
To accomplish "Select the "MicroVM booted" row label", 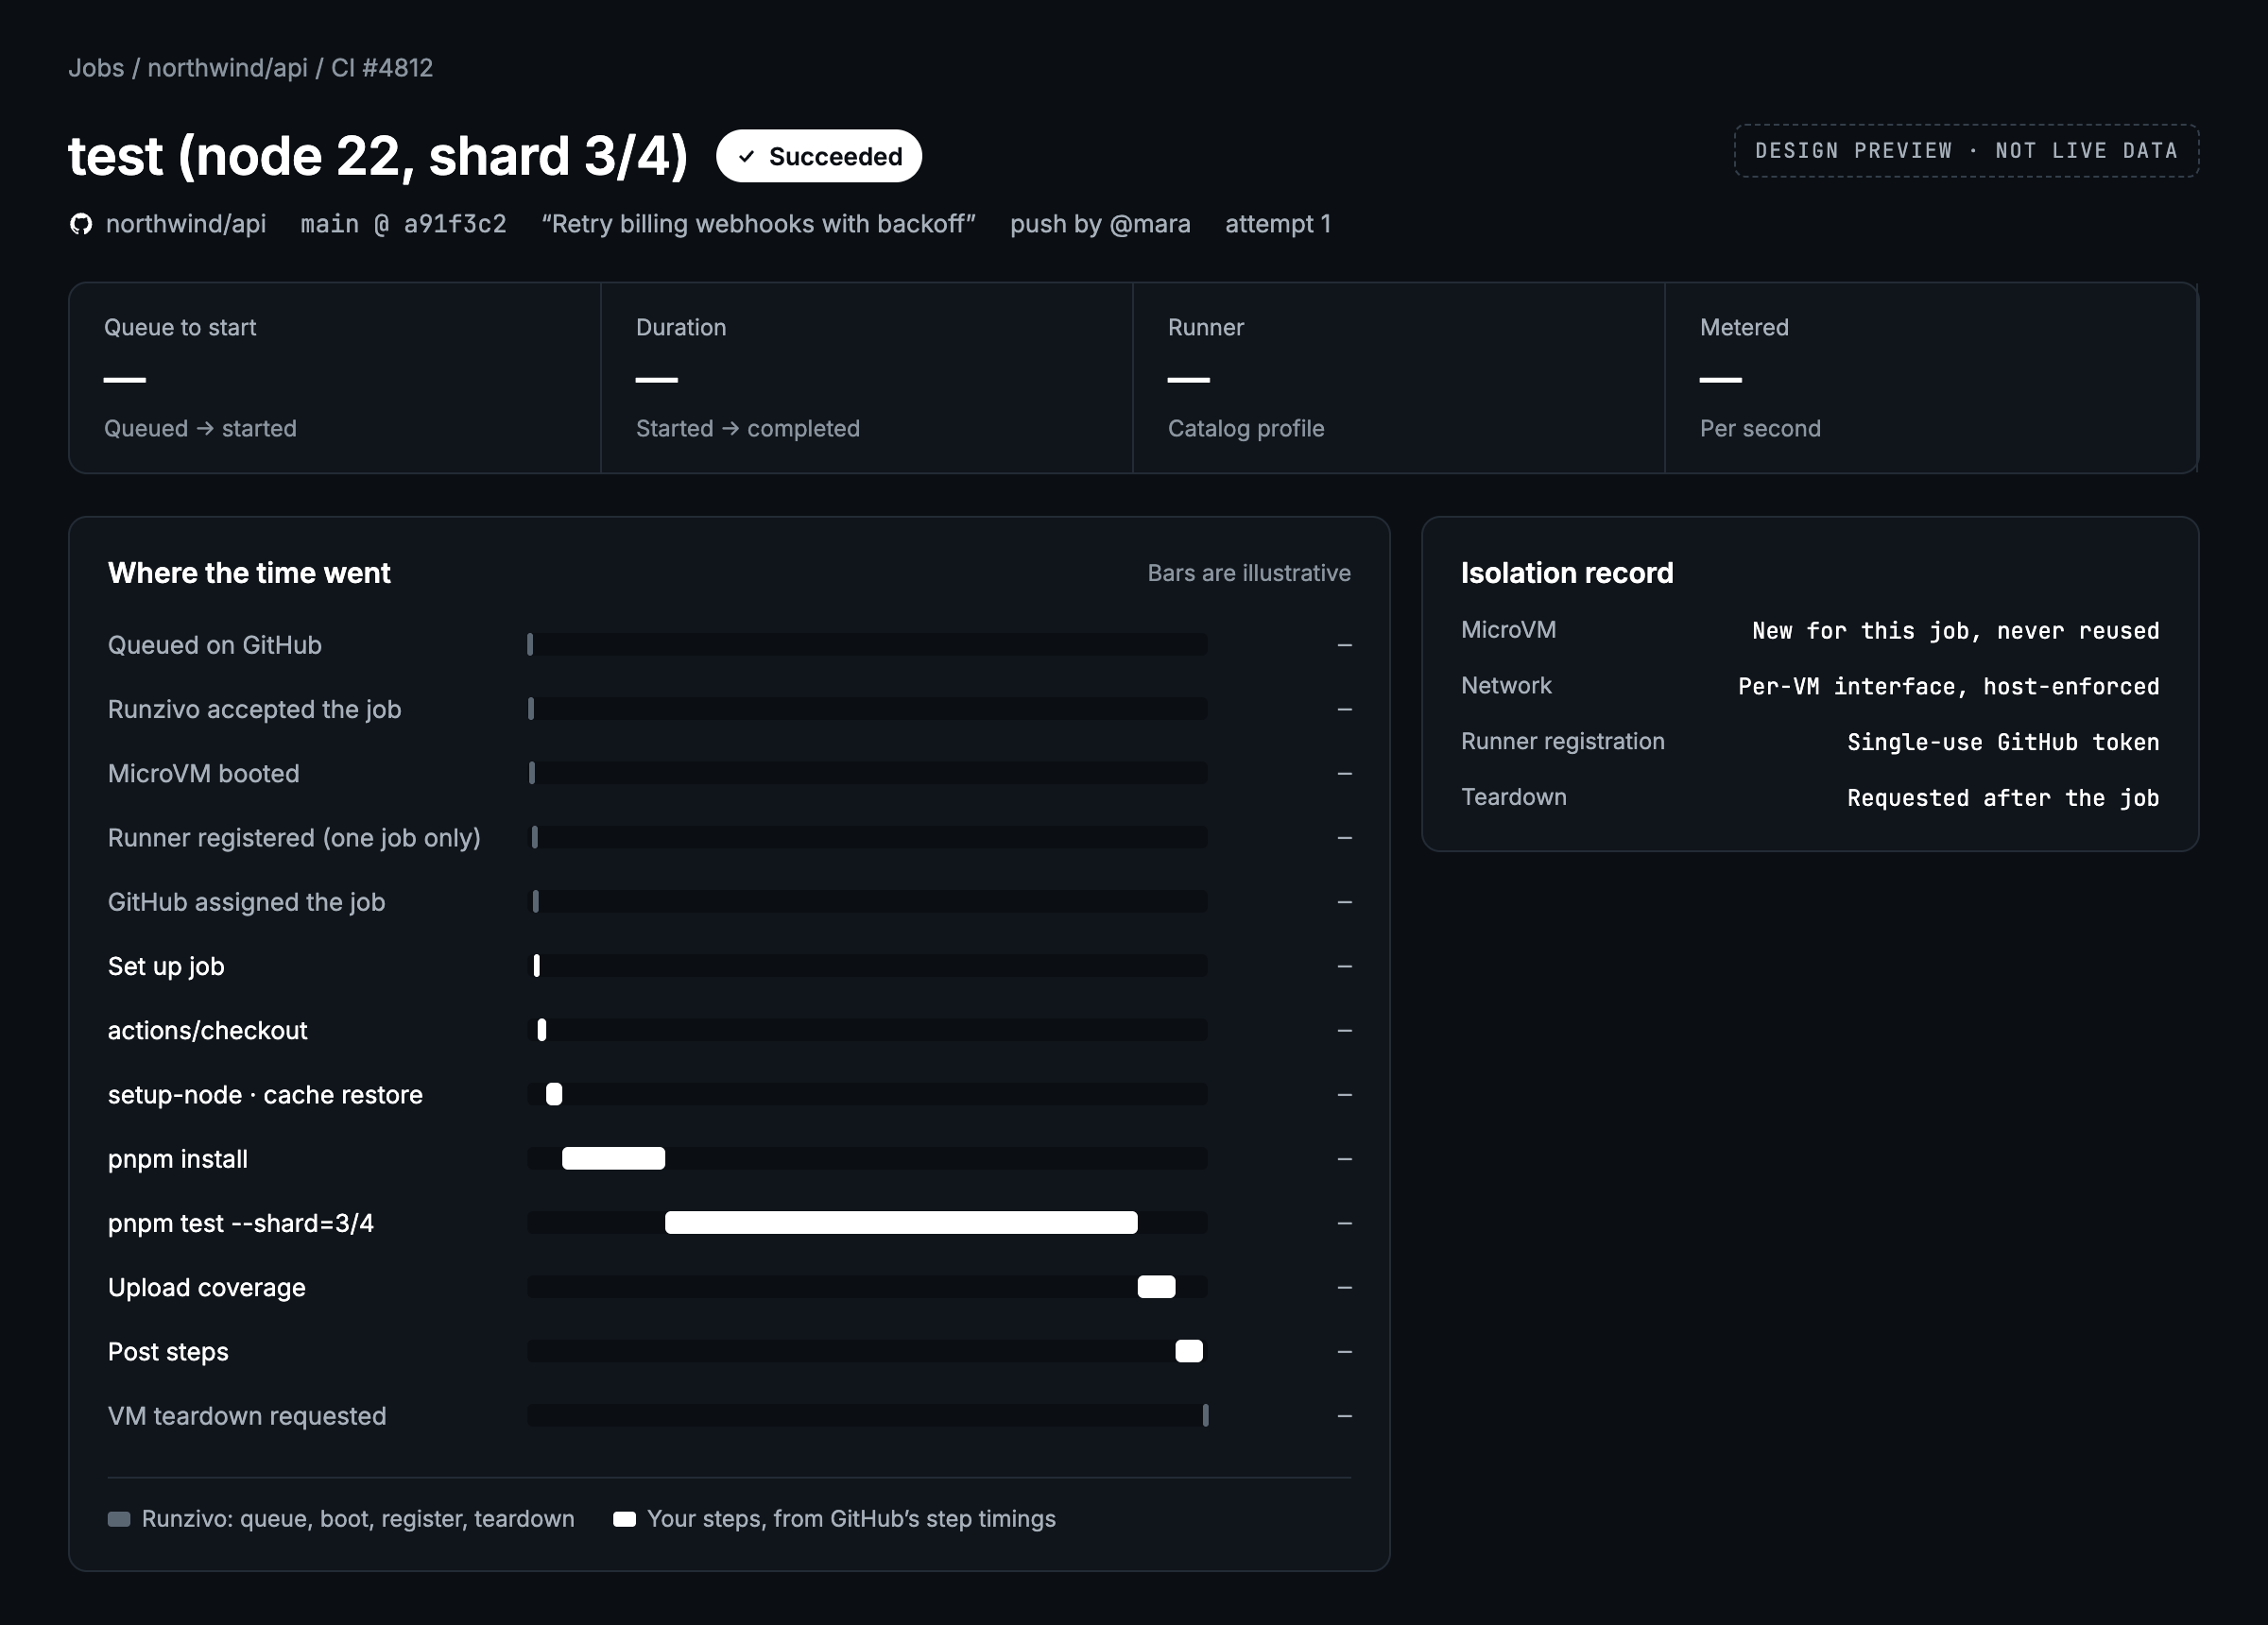I will point(203,774).
